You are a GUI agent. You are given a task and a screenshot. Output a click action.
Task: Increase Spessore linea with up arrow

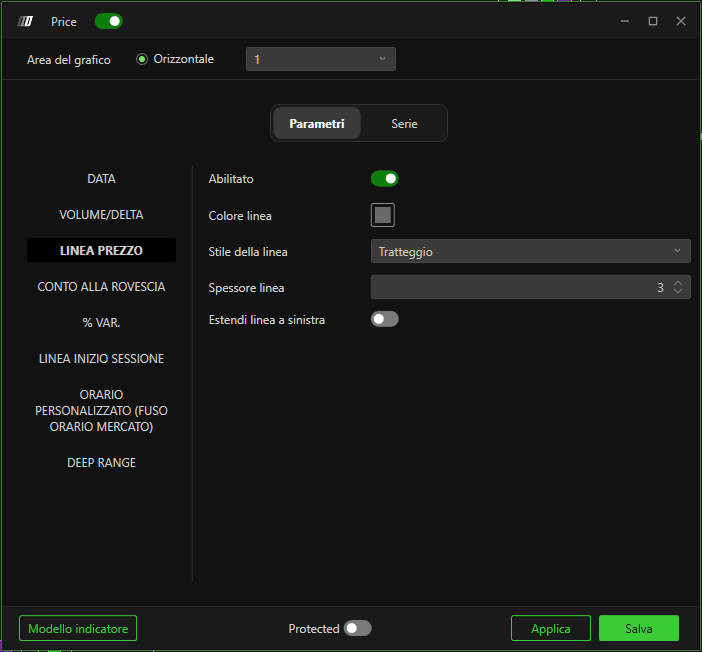pyautogui.click(x=678, y=283)
